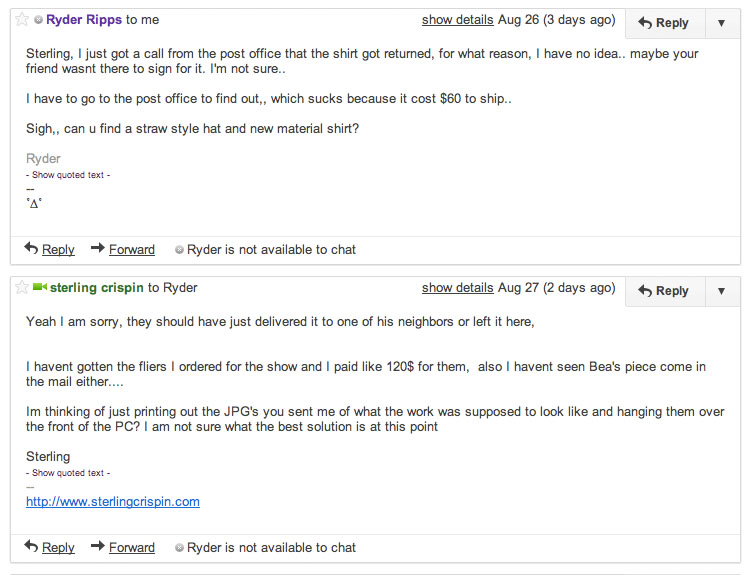The height and width of the screenshot is (575, 753).
Task: Click reply arrow icon below Ryder's message
Action: point(31,248)
